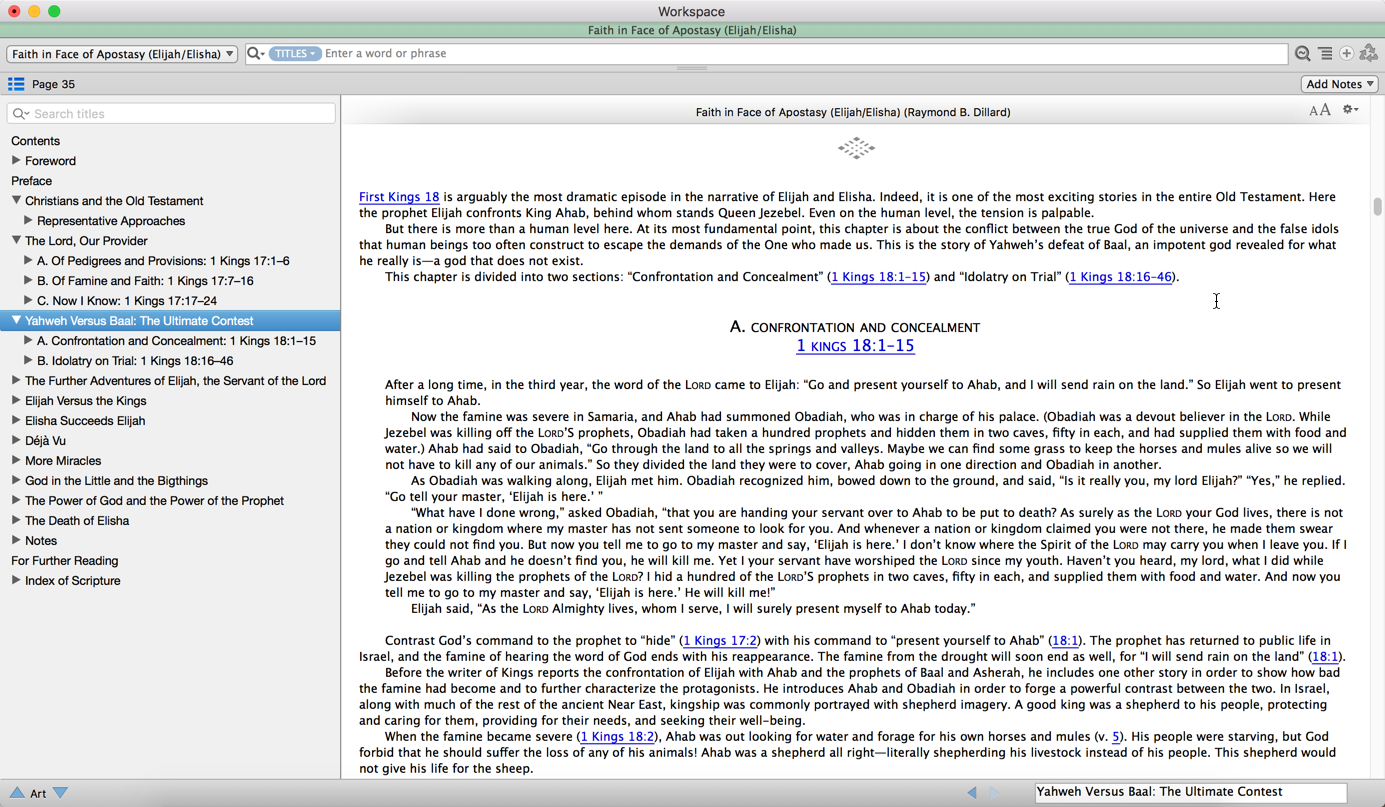Follow the 1 Kings 17:2 link

(x=720, y=641)
